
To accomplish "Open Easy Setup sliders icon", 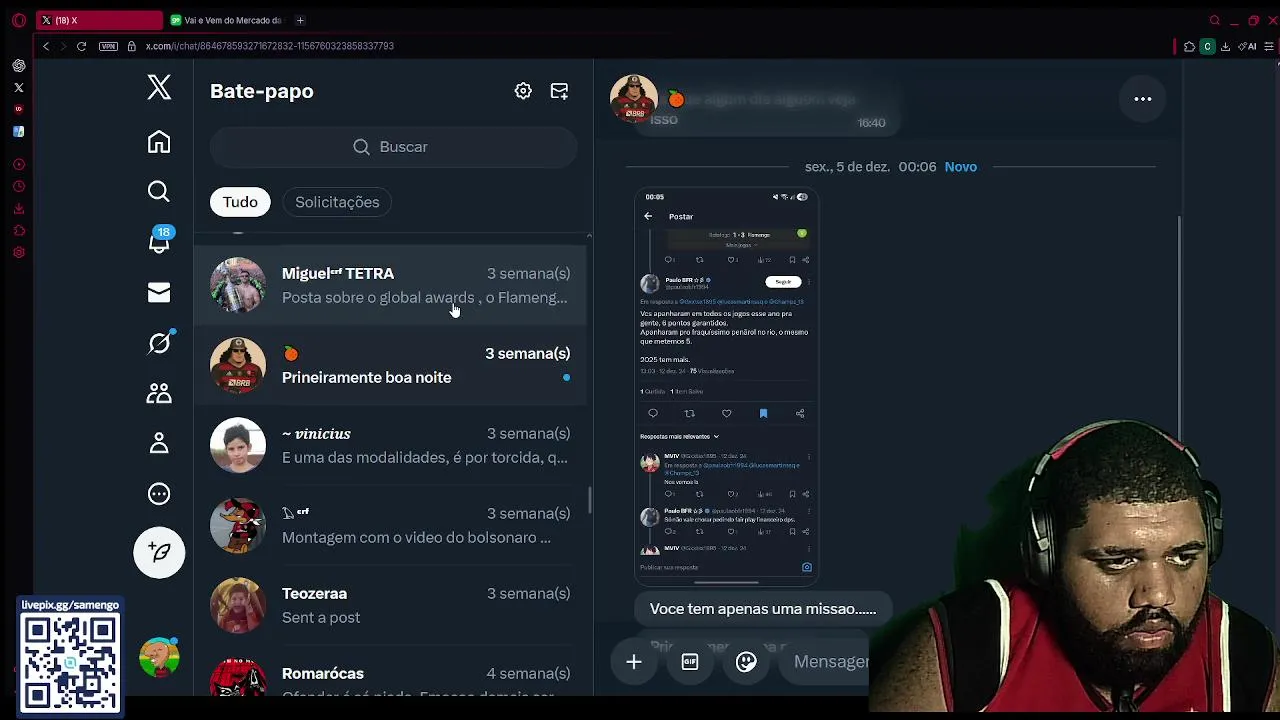I will coord(1269,46).
